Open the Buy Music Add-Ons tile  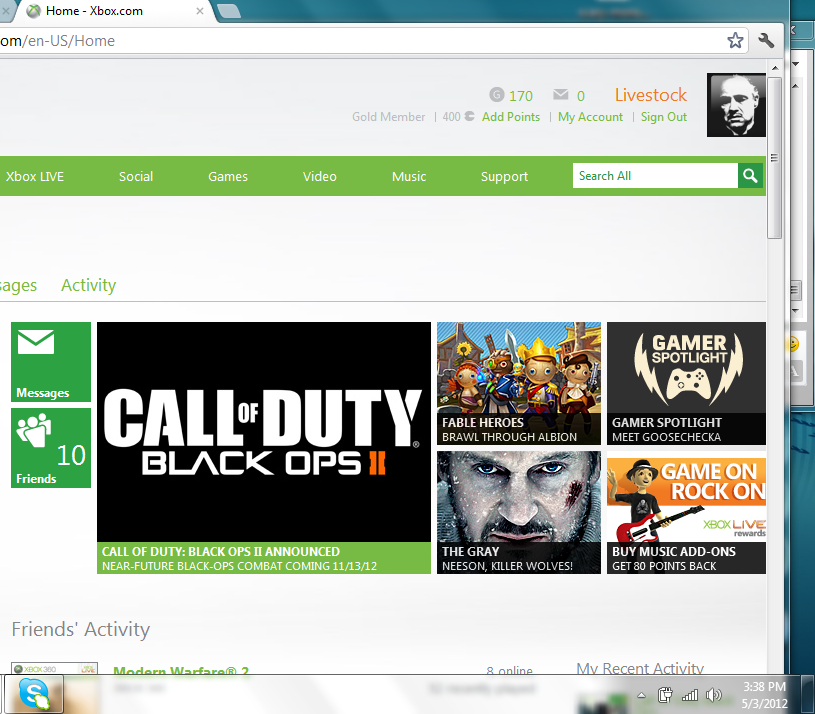click(x=686, y=512)
